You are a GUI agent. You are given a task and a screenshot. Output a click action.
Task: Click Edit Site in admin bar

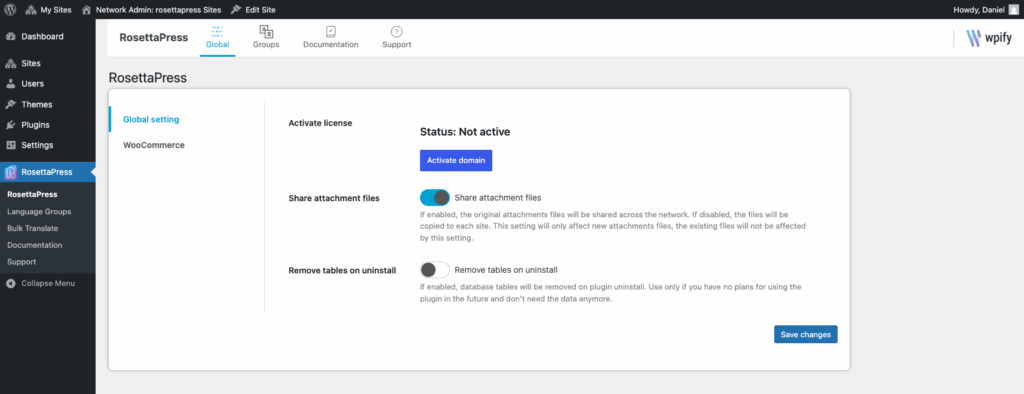tap(253, 10)
